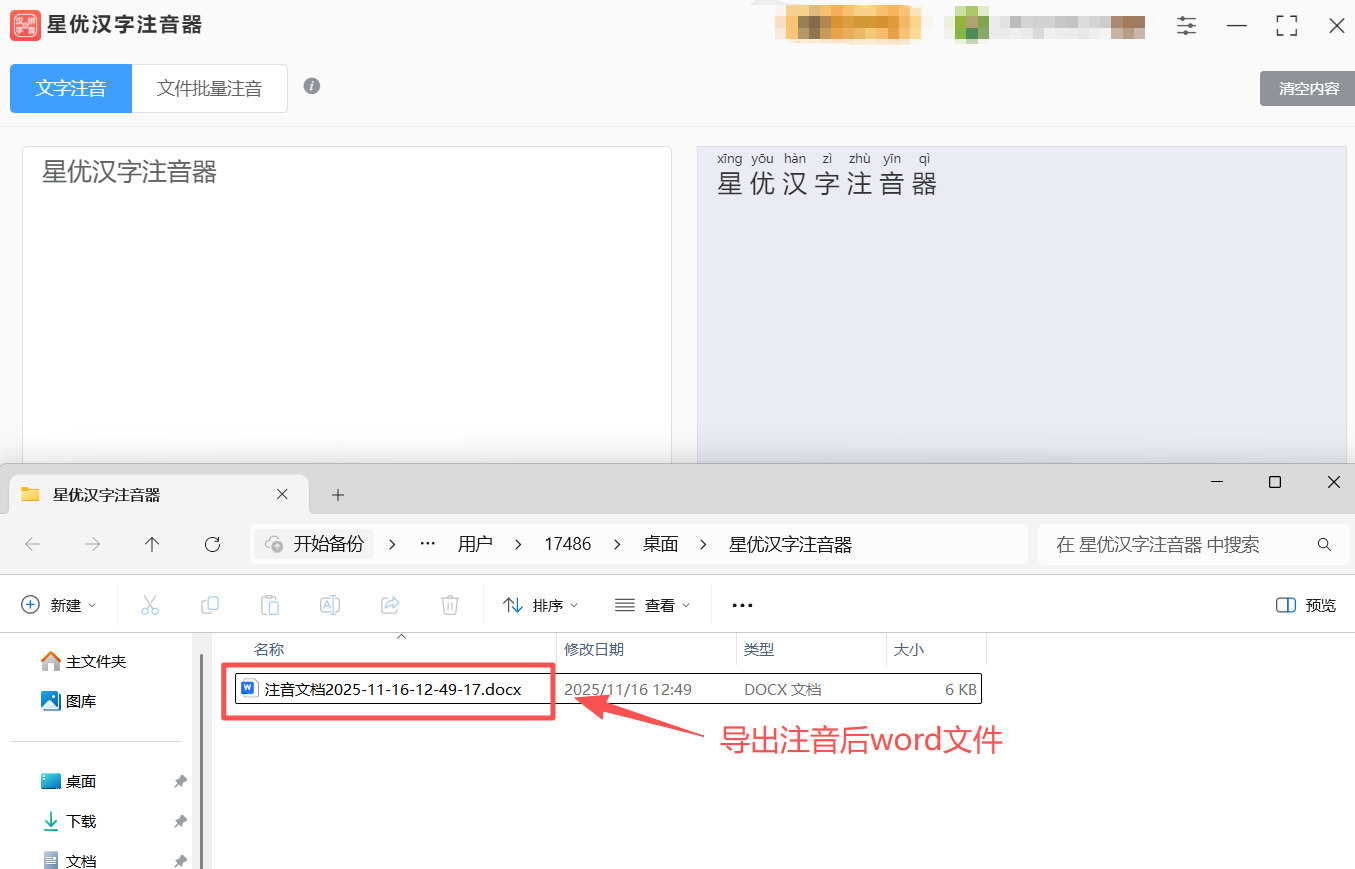Sort files by the 修改日期 column header
This screenshot has width=1355, height=869.
(x=594, y=649)
